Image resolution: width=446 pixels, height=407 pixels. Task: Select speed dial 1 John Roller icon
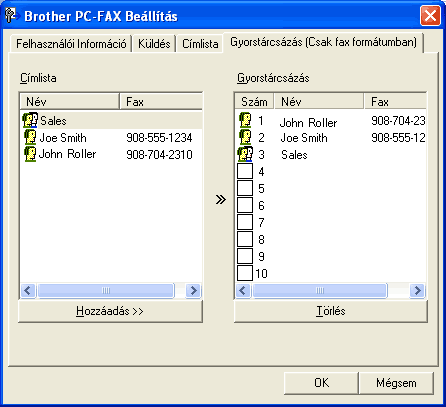pyautogui.click(x=245, y=120)
